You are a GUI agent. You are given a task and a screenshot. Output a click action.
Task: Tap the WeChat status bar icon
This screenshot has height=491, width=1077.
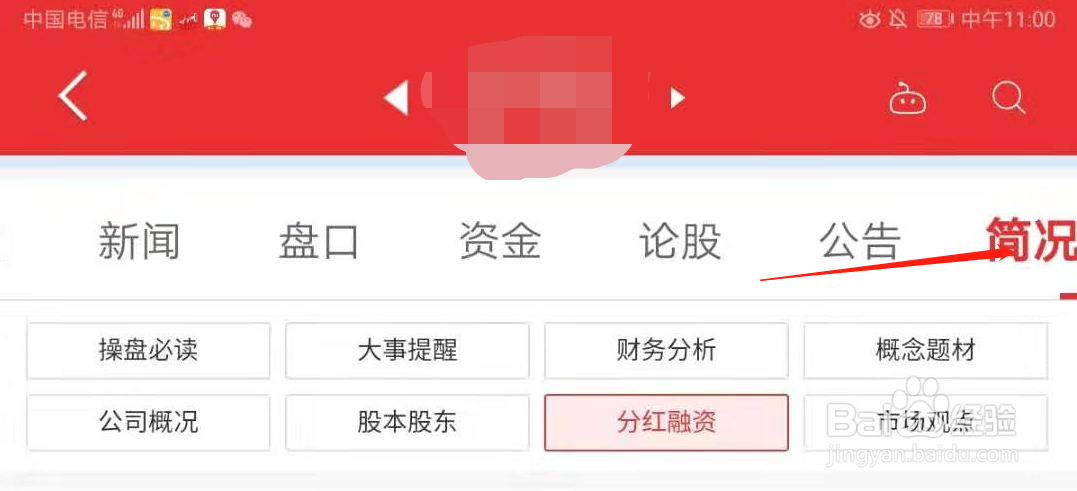(241, 19)
